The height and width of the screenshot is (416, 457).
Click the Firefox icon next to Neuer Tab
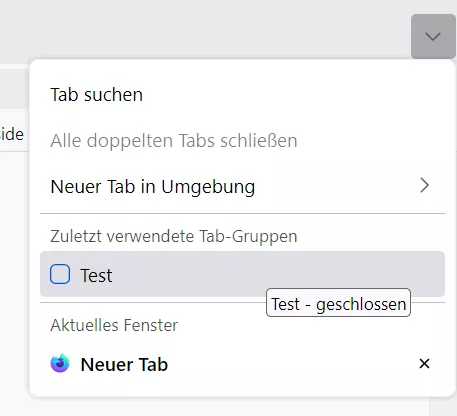tap(60, 363)
